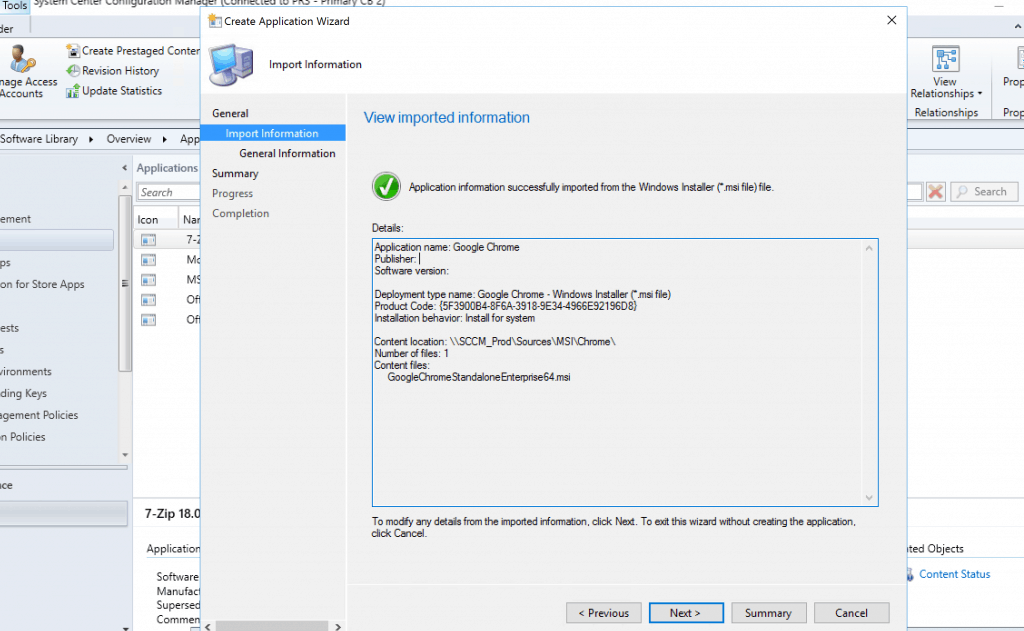
Task: Open Create Prestaged Content File in ribbon
Action: pyautogui.click(x=133, y=50)
